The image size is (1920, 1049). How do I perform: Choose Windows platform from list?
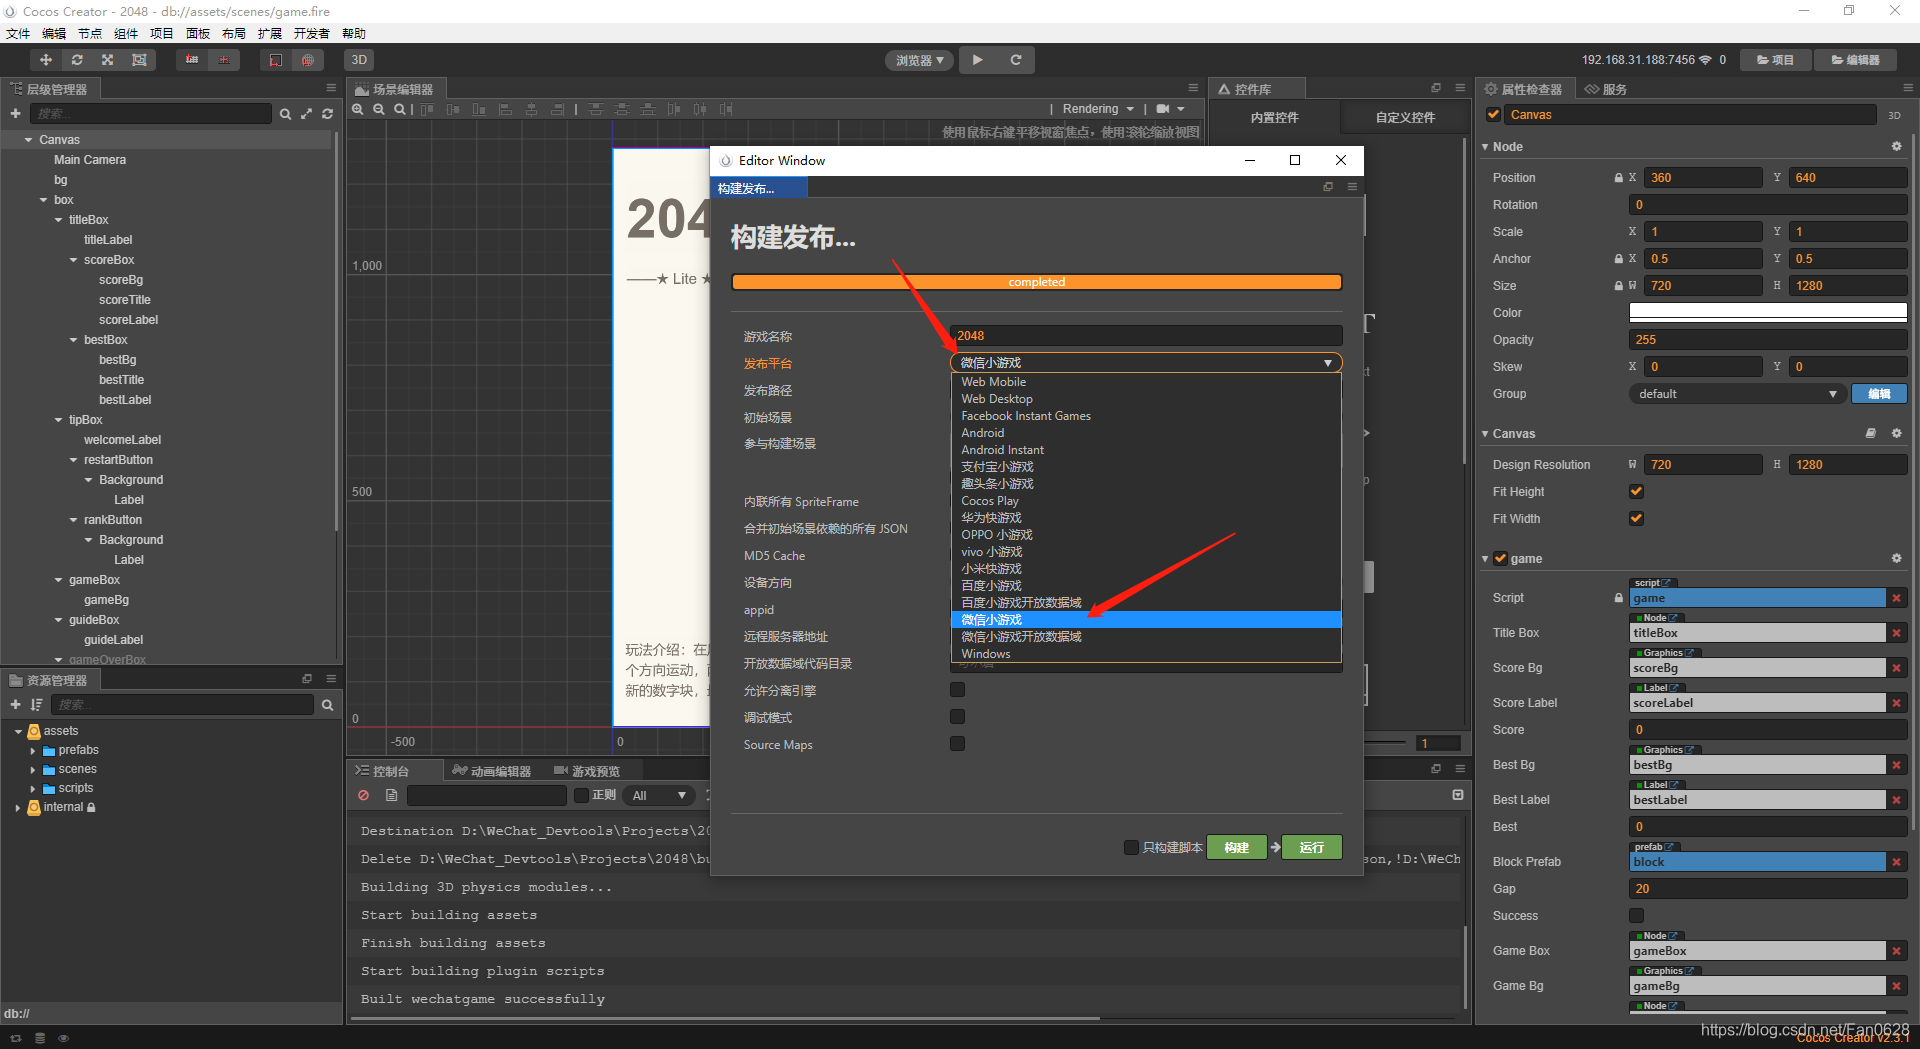[1145, 654]
